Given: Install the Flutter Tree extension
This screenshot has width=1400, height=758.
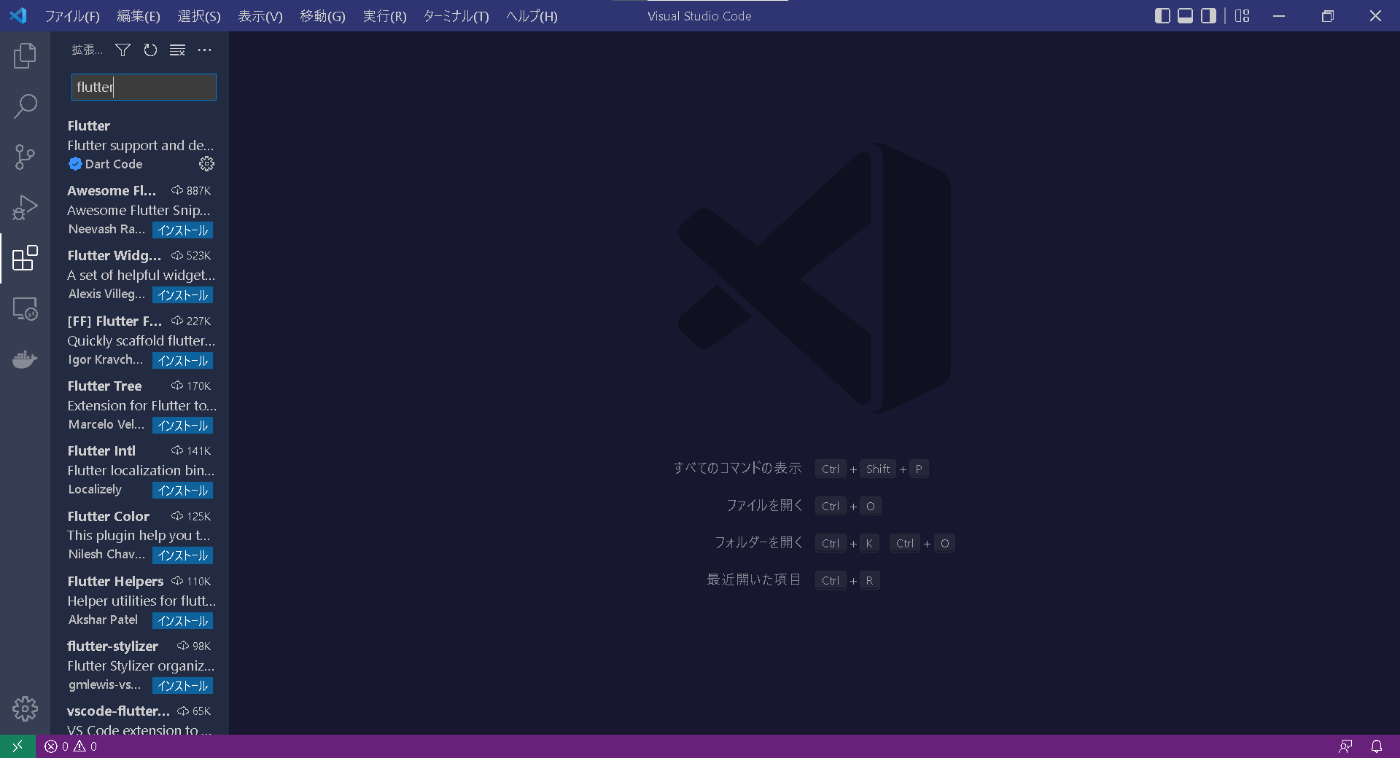Looking at the screenshot, I should (182, 425).
